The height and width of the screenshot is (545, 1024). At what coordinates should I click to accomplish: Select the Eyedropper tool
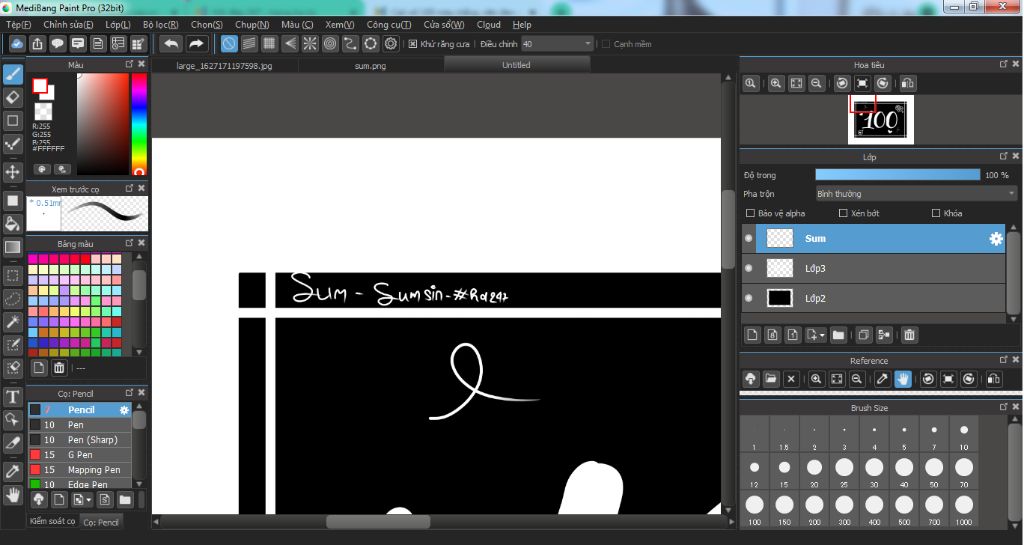[x=12, y=471]
